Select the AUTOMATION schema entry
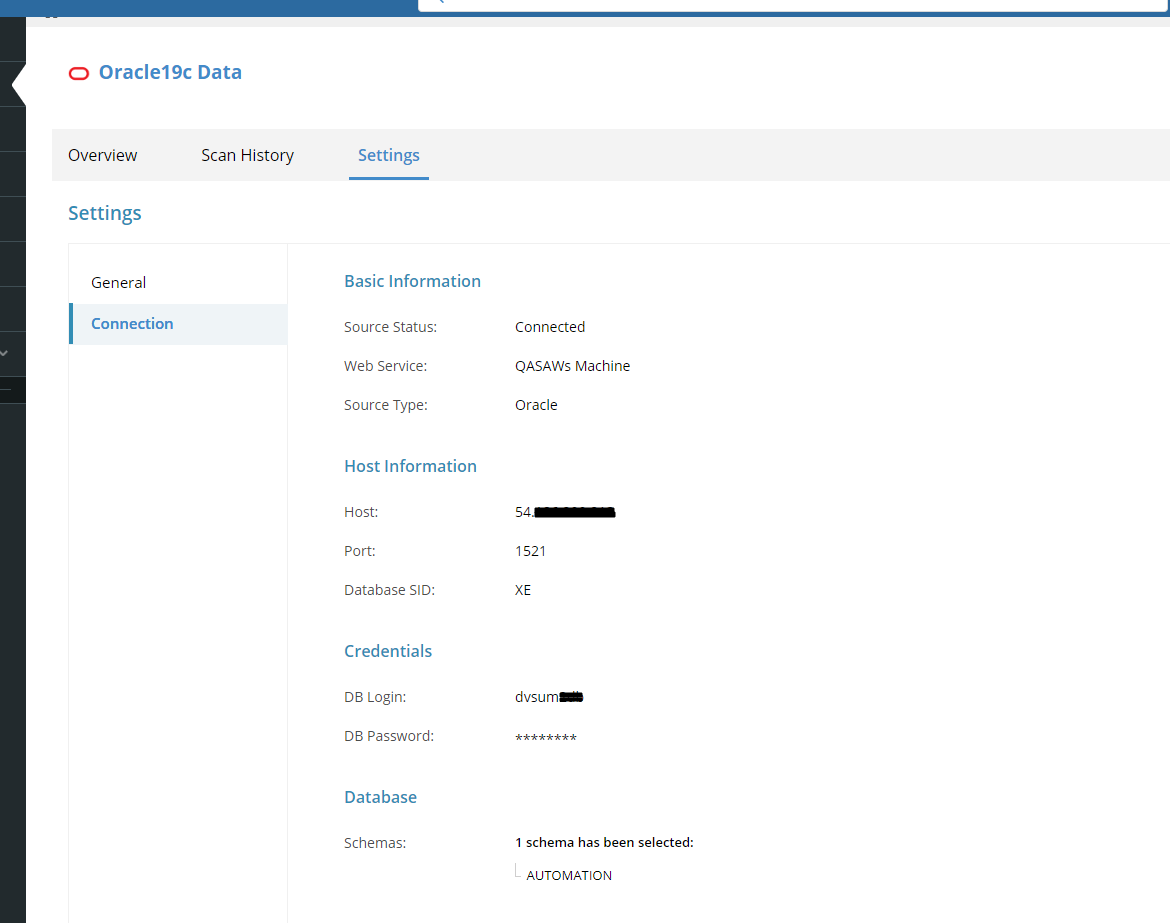Screen dimensions: 1170x923 (x=569, y=876)
